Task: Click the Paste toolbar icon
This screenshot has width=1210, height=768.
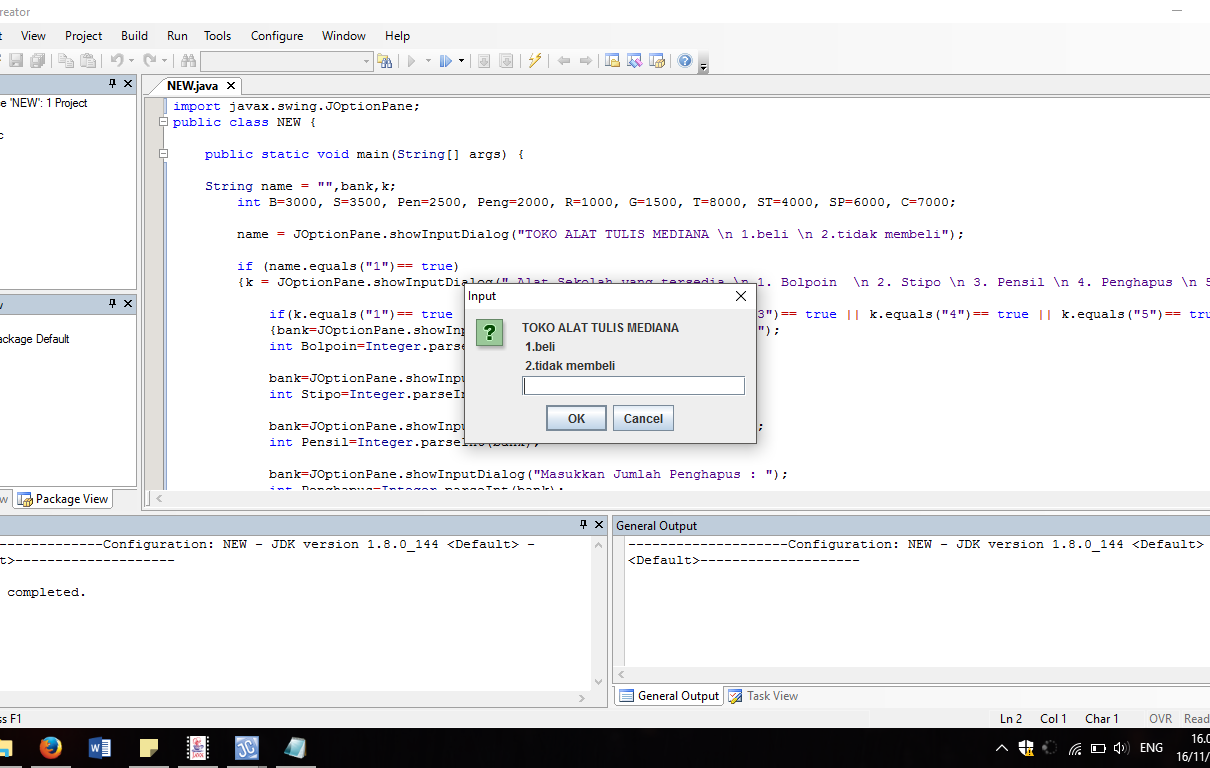Action: [x=88, y=61]
